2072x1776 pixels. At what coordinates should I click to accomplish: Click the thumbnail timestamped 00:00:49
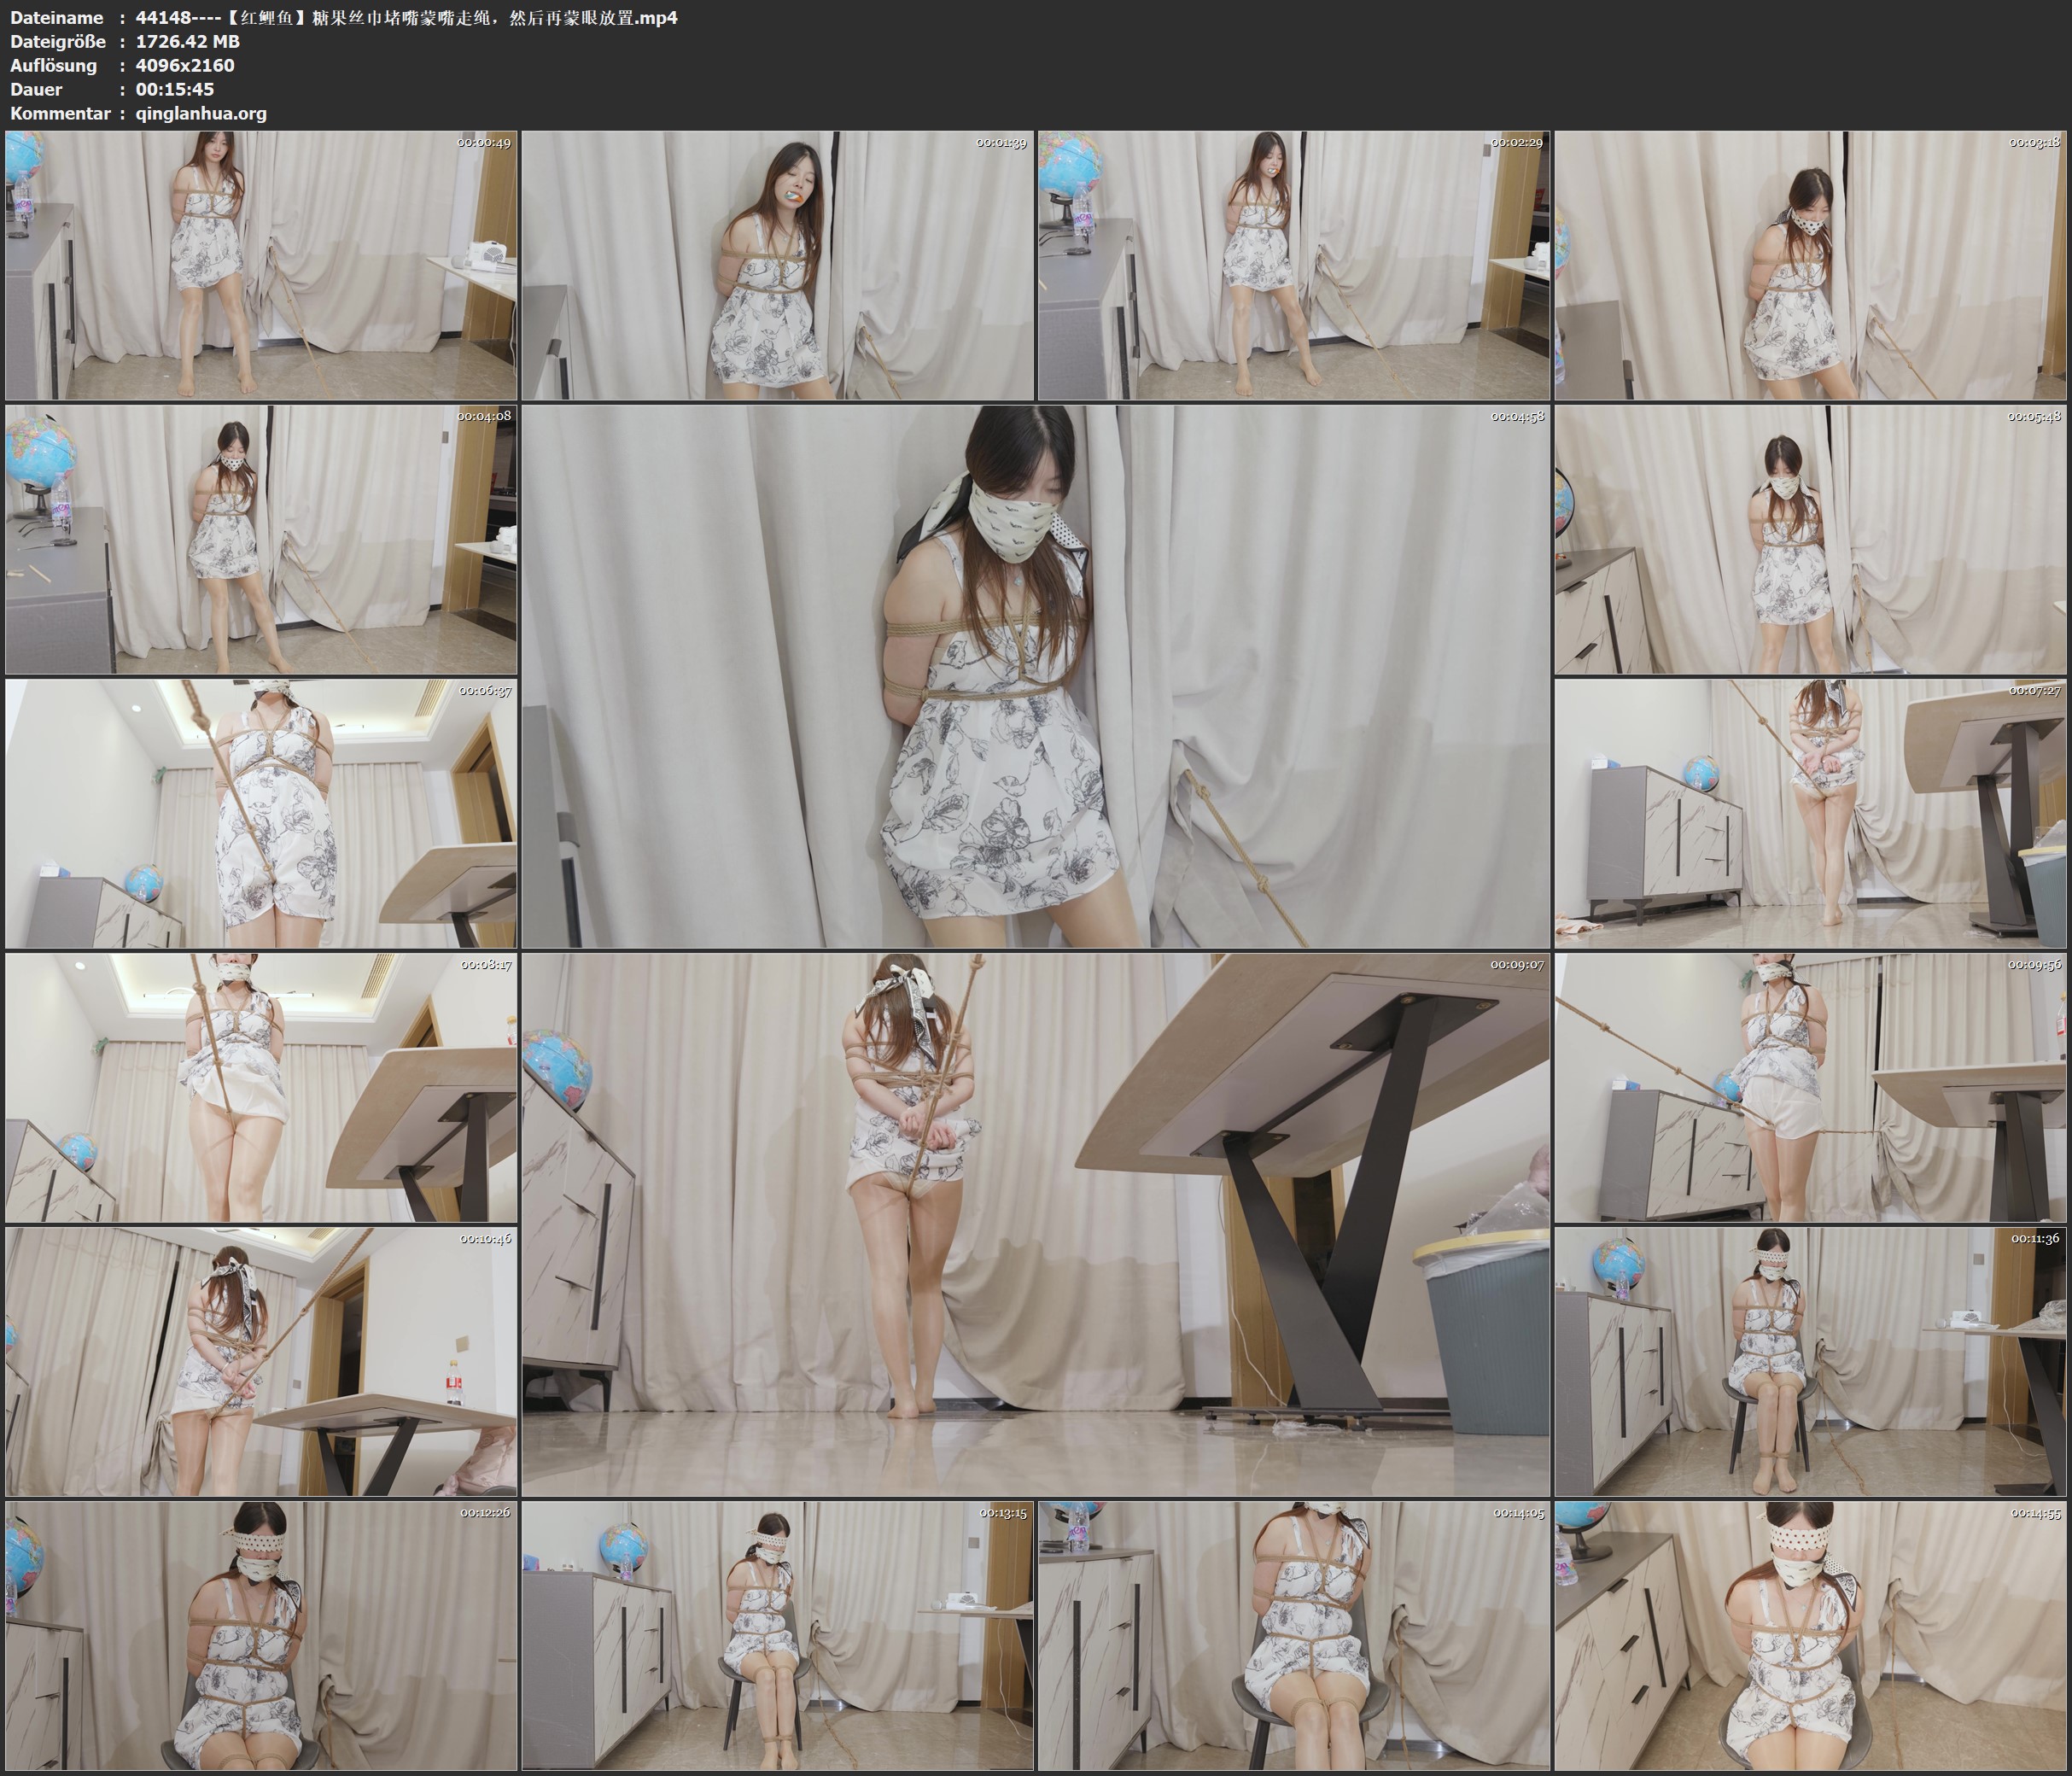tap(261, 266)
